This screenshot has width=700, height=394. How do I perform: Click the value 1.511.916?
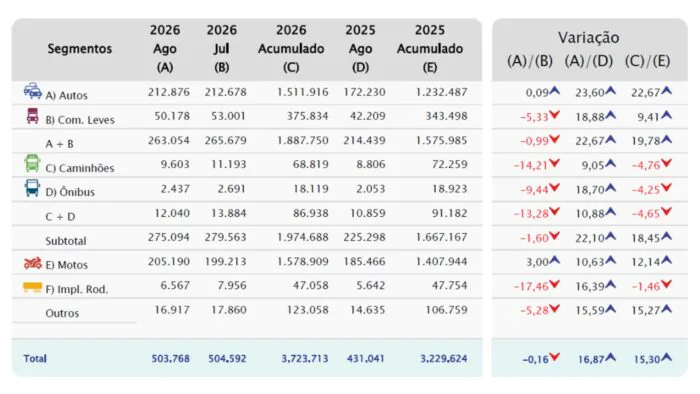click(x=303, y=92)
